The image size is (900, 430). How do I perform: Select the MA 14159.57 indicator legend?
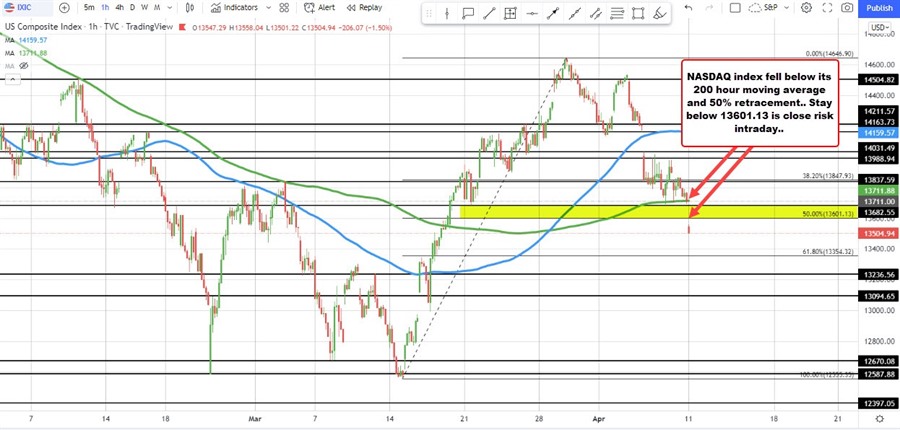point(25,40)
